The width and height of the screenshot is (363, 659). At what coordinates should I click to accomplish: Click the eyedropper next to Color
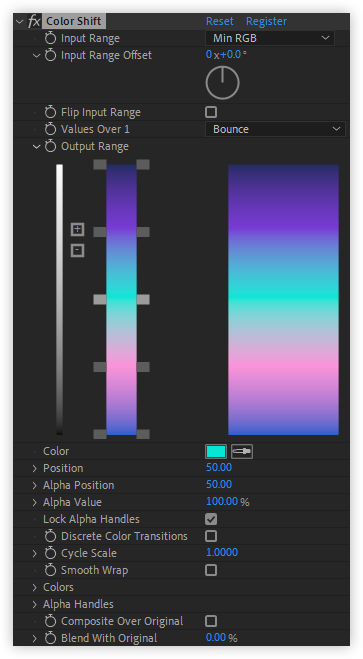pyautogui.click(x=242, y=451)
